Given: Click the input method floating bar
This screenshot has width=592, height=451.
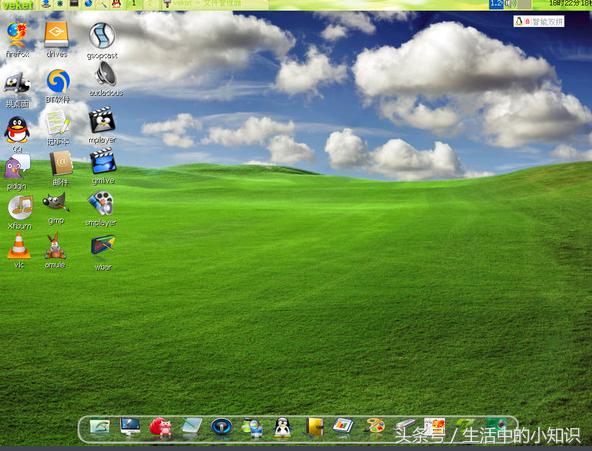Looking at the screenshot, I should coord(539,21).
